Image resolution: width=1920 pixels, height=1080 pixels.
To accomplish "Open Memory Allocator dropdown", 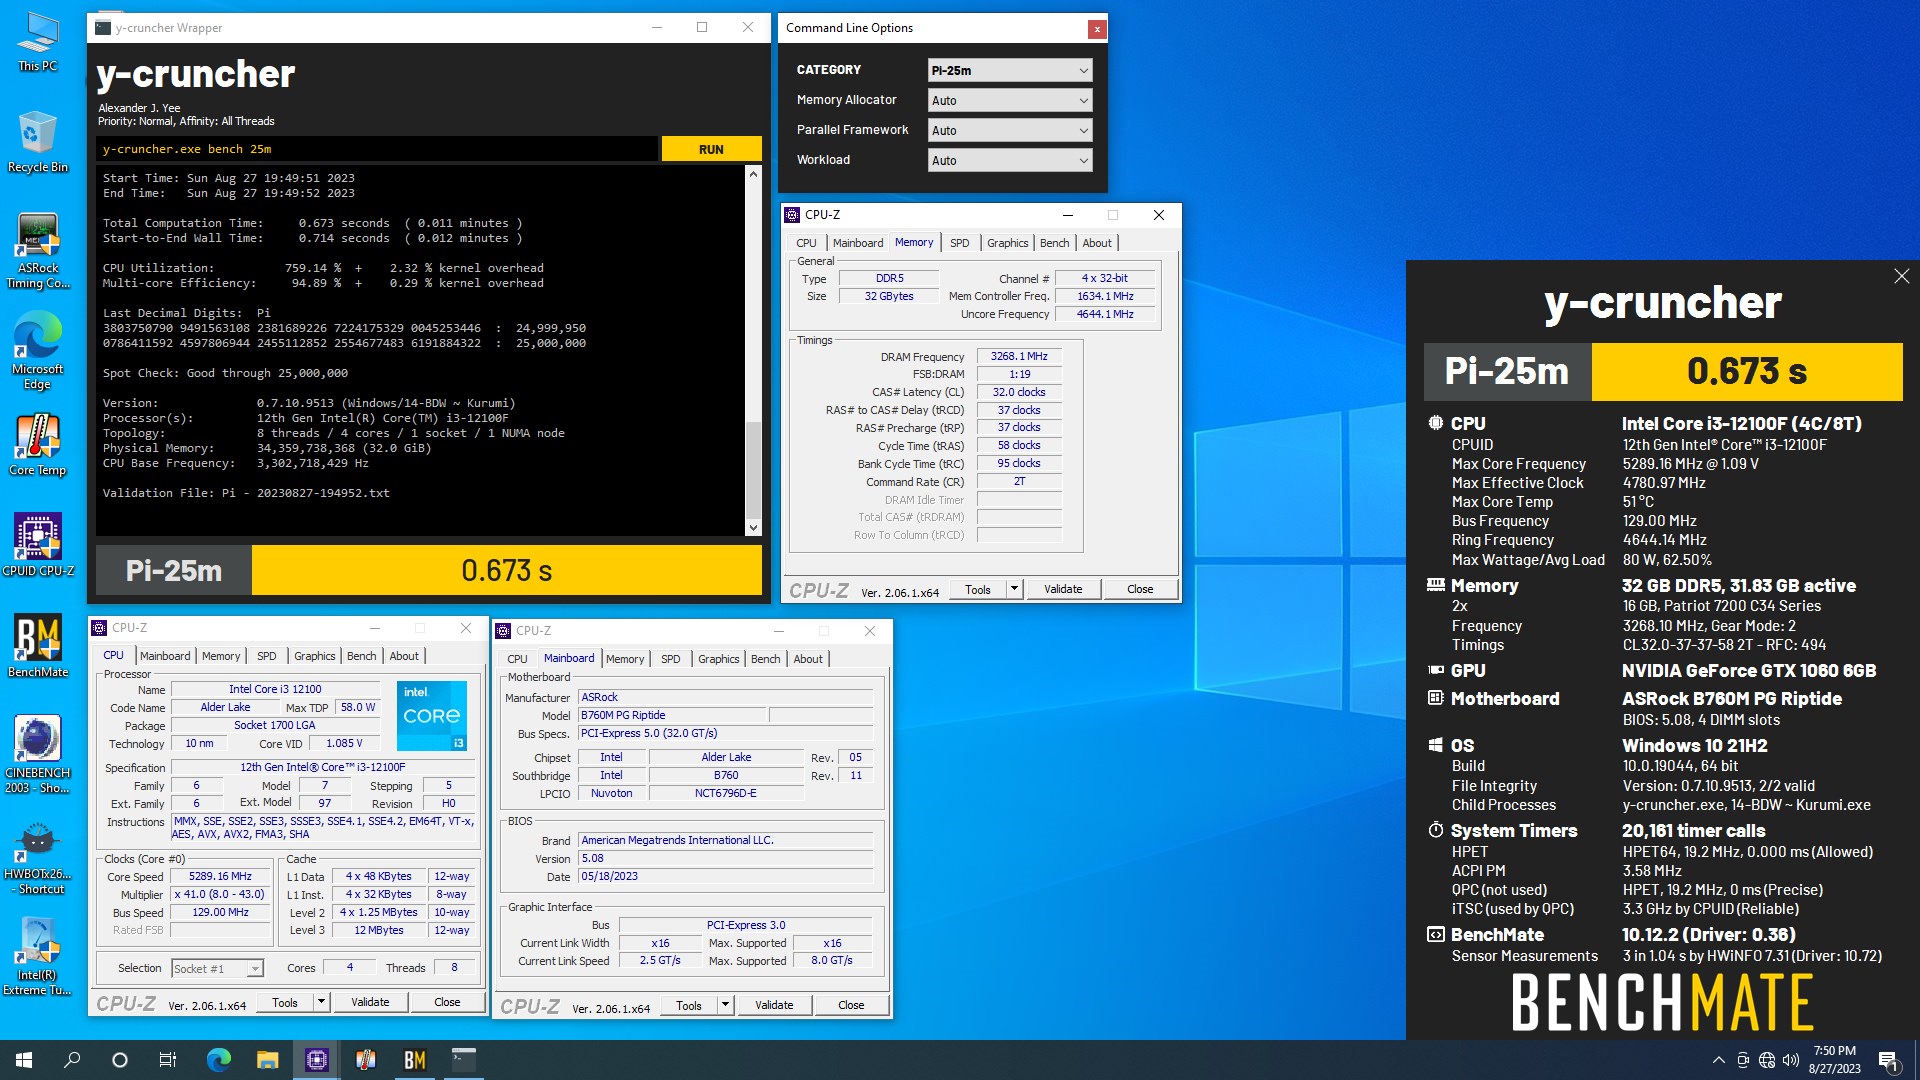I will pos(1009,100).
